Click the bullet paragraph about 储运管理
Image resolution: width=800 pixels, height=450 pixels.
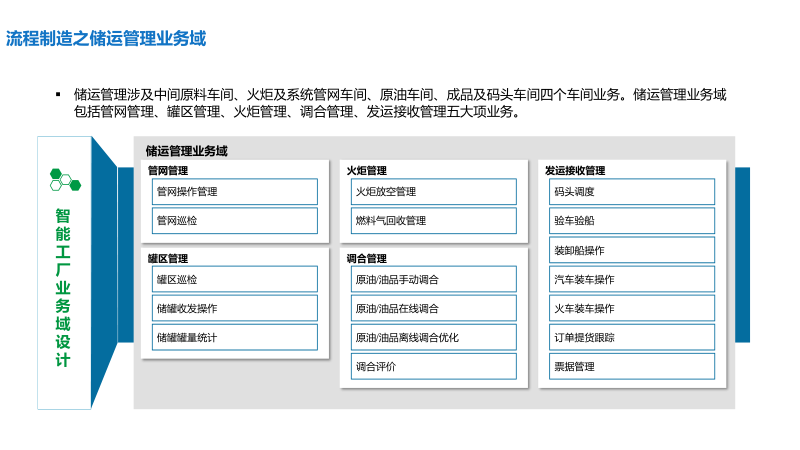click(399, 103)
